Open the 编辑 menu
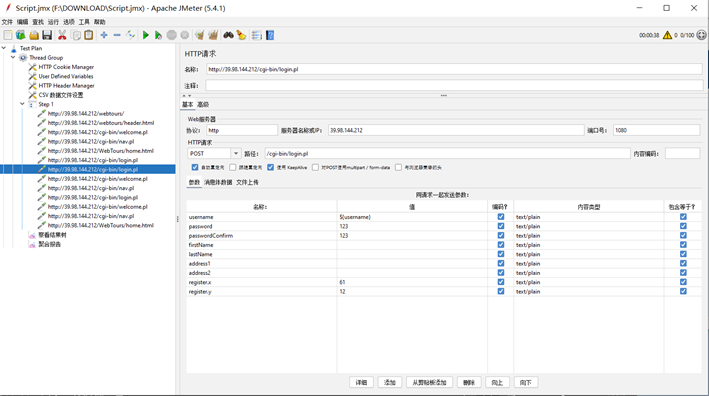The image size is (709, 396). coord(23,22)
